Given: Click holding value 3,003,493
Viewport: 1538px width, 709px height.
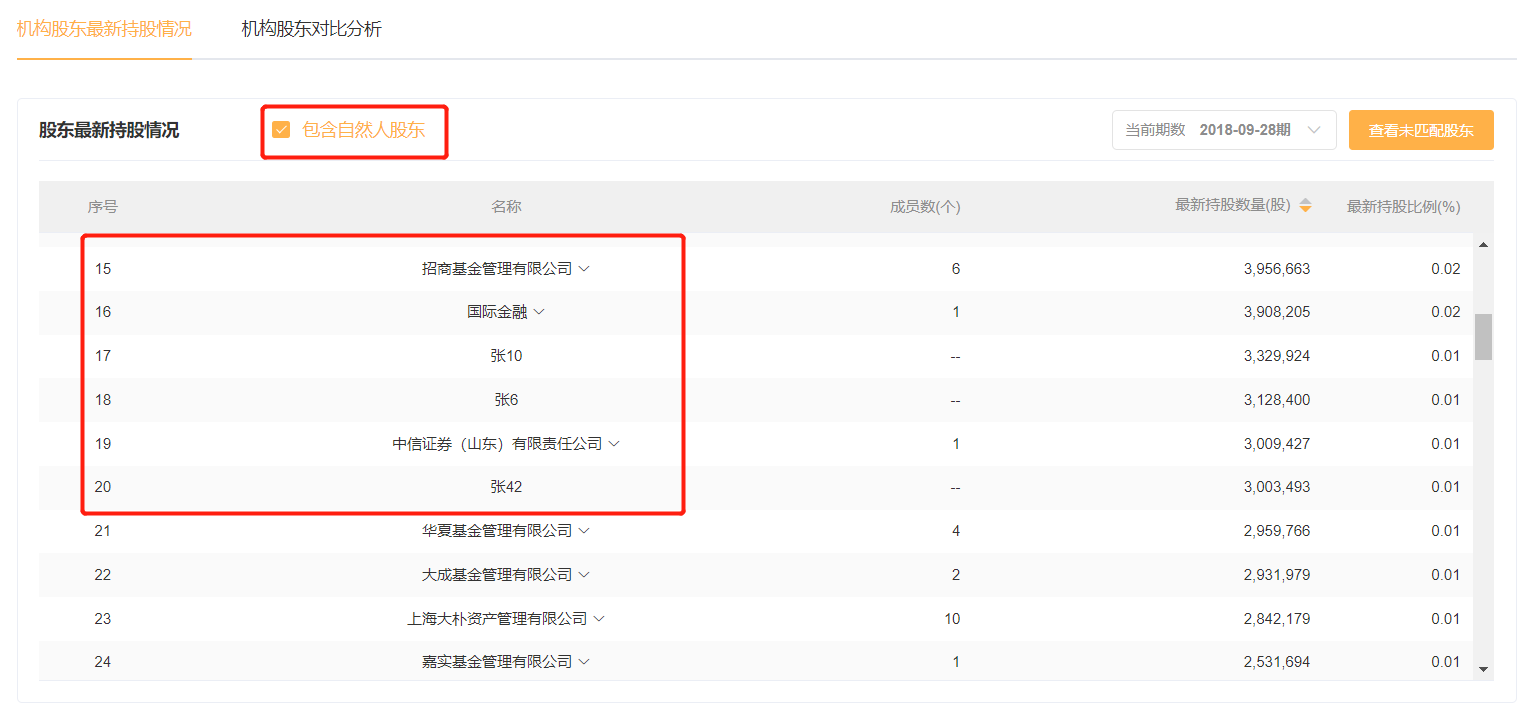Looking at the screenshot, I should pos(1277,487).
